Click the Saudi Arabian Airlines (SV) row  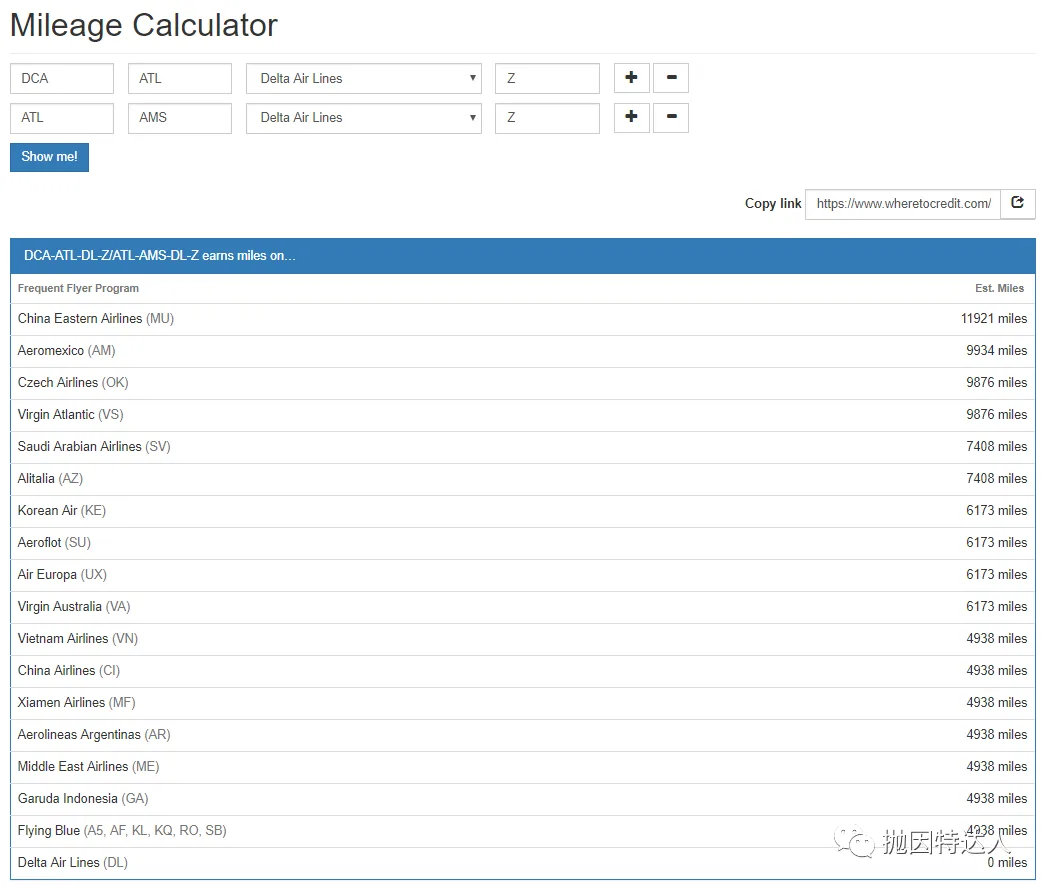[522, 447]
